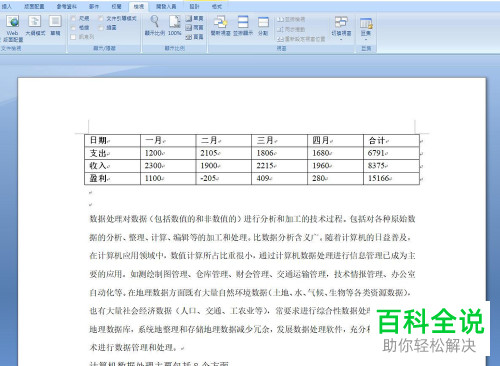Open the Review tab (校閱)
This screenshot has height=366, width=500.
(x=116, y=6)
